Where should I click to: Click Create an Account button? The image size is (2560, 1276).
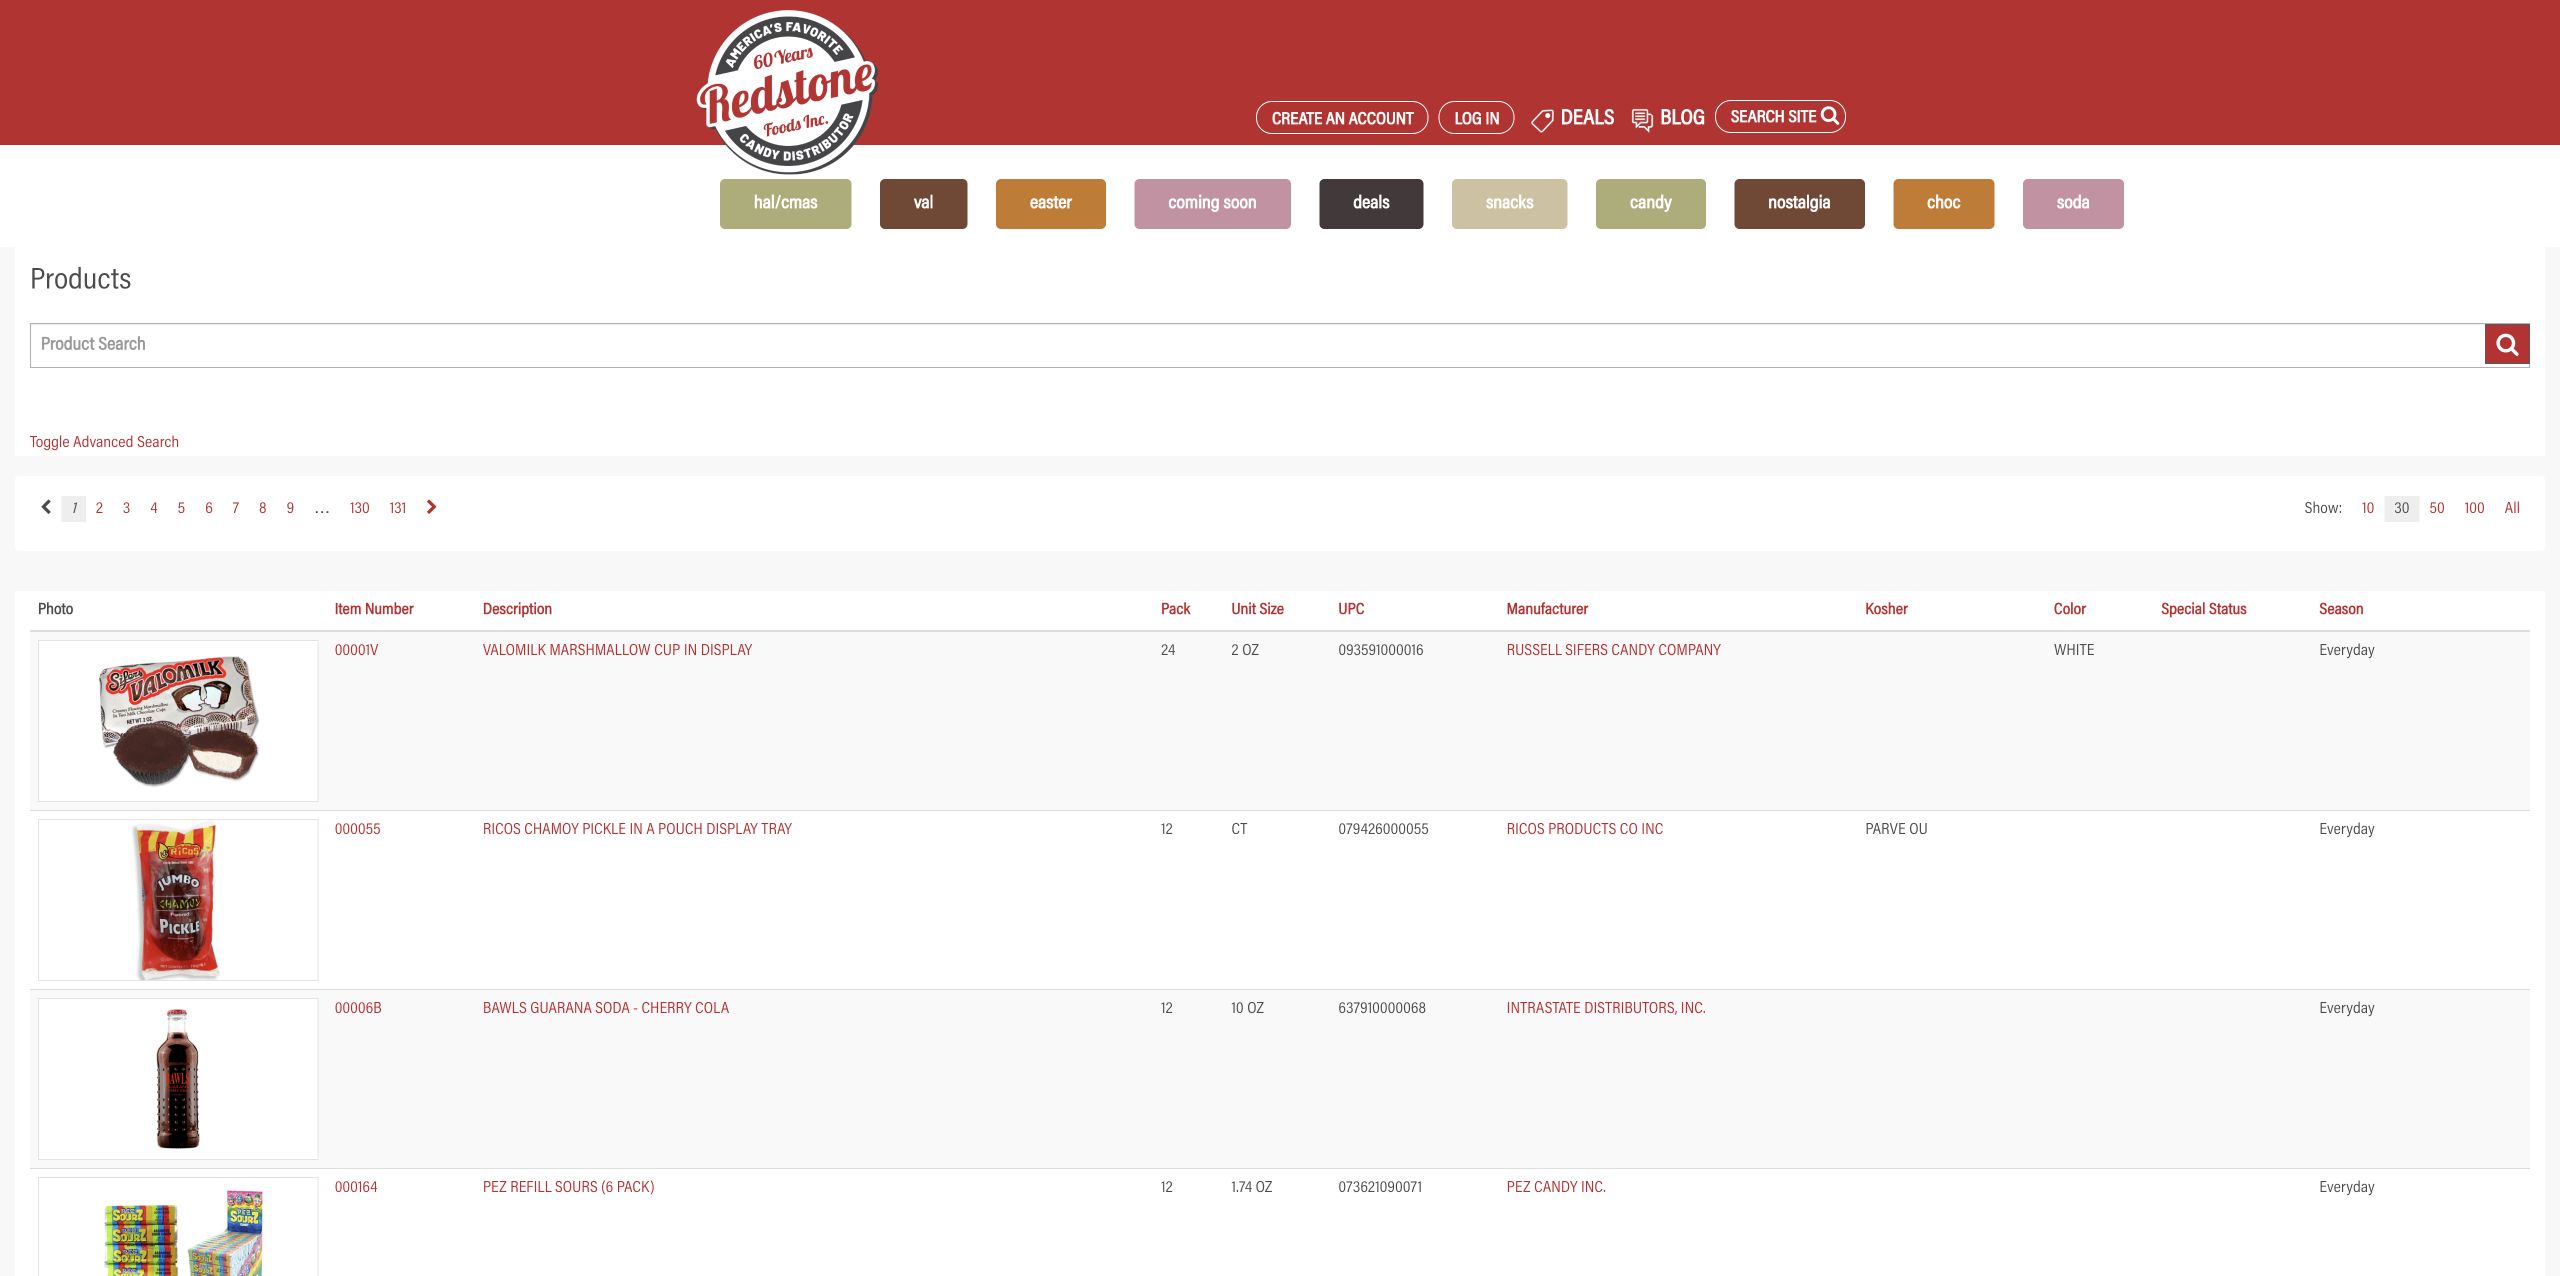(1342, 118)
